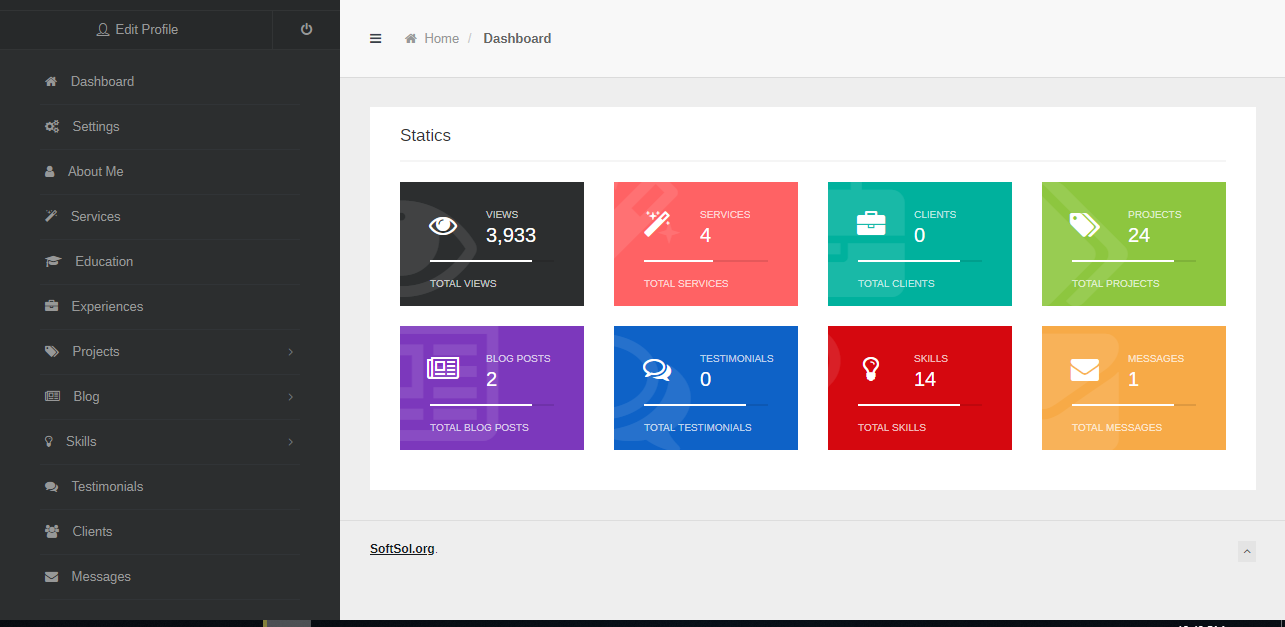Screen dimensions: 1285x627
Task: Open Settings from the sidebar
Action: tap(95, 127)
